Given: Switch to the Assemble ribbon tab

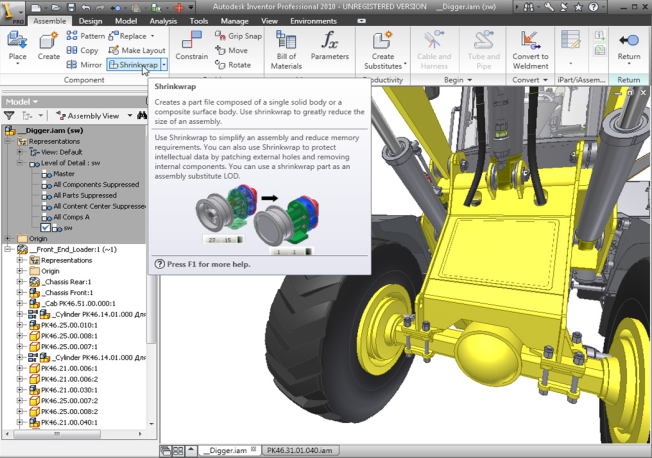Looking at the screenshot, I should click(49, 21).
